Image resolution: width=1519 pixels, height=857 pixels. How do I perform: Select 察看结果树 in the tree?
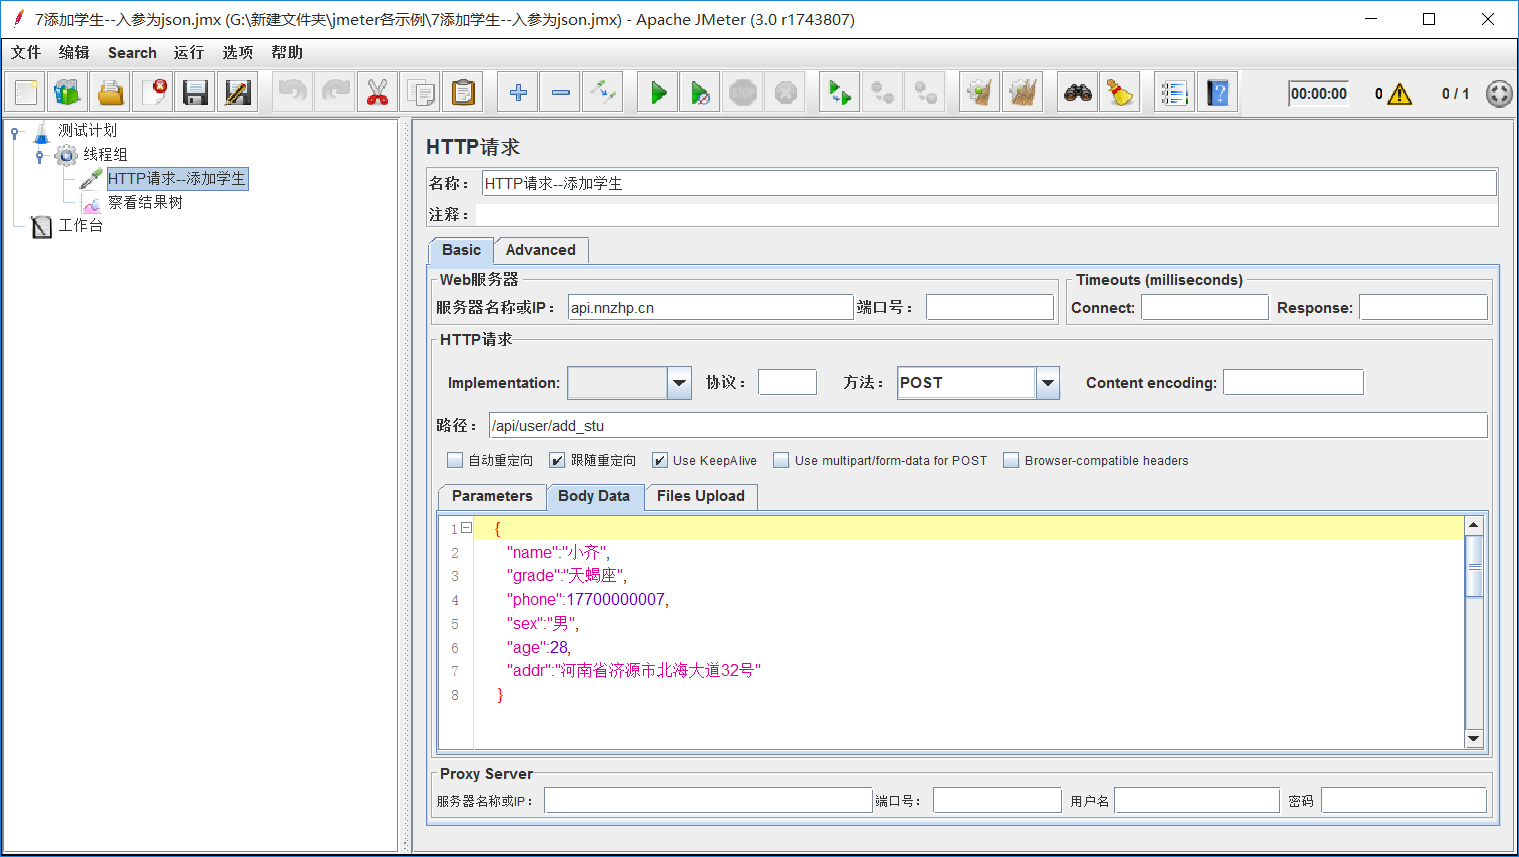145,202
